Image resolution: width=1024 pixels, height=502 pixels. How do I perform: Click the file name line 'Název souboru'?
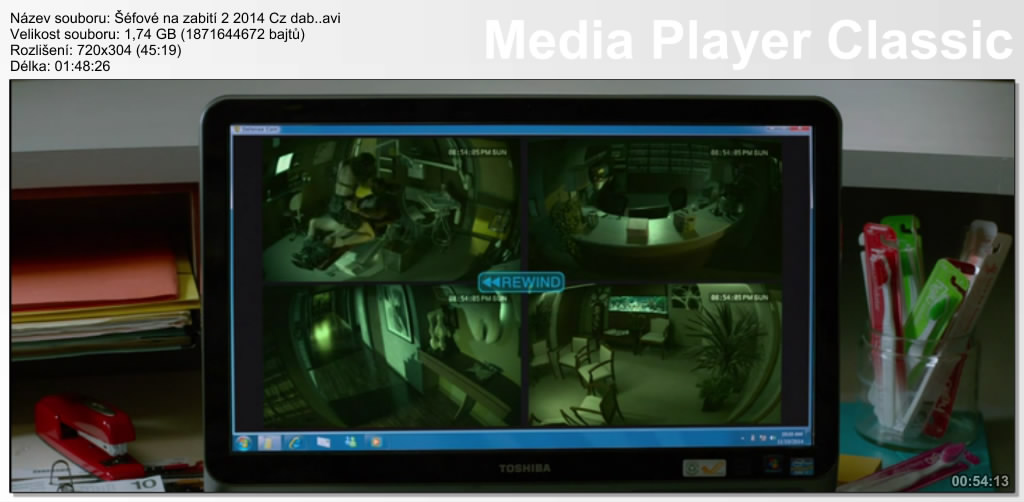pyautogui.click(x=181, y=19)
